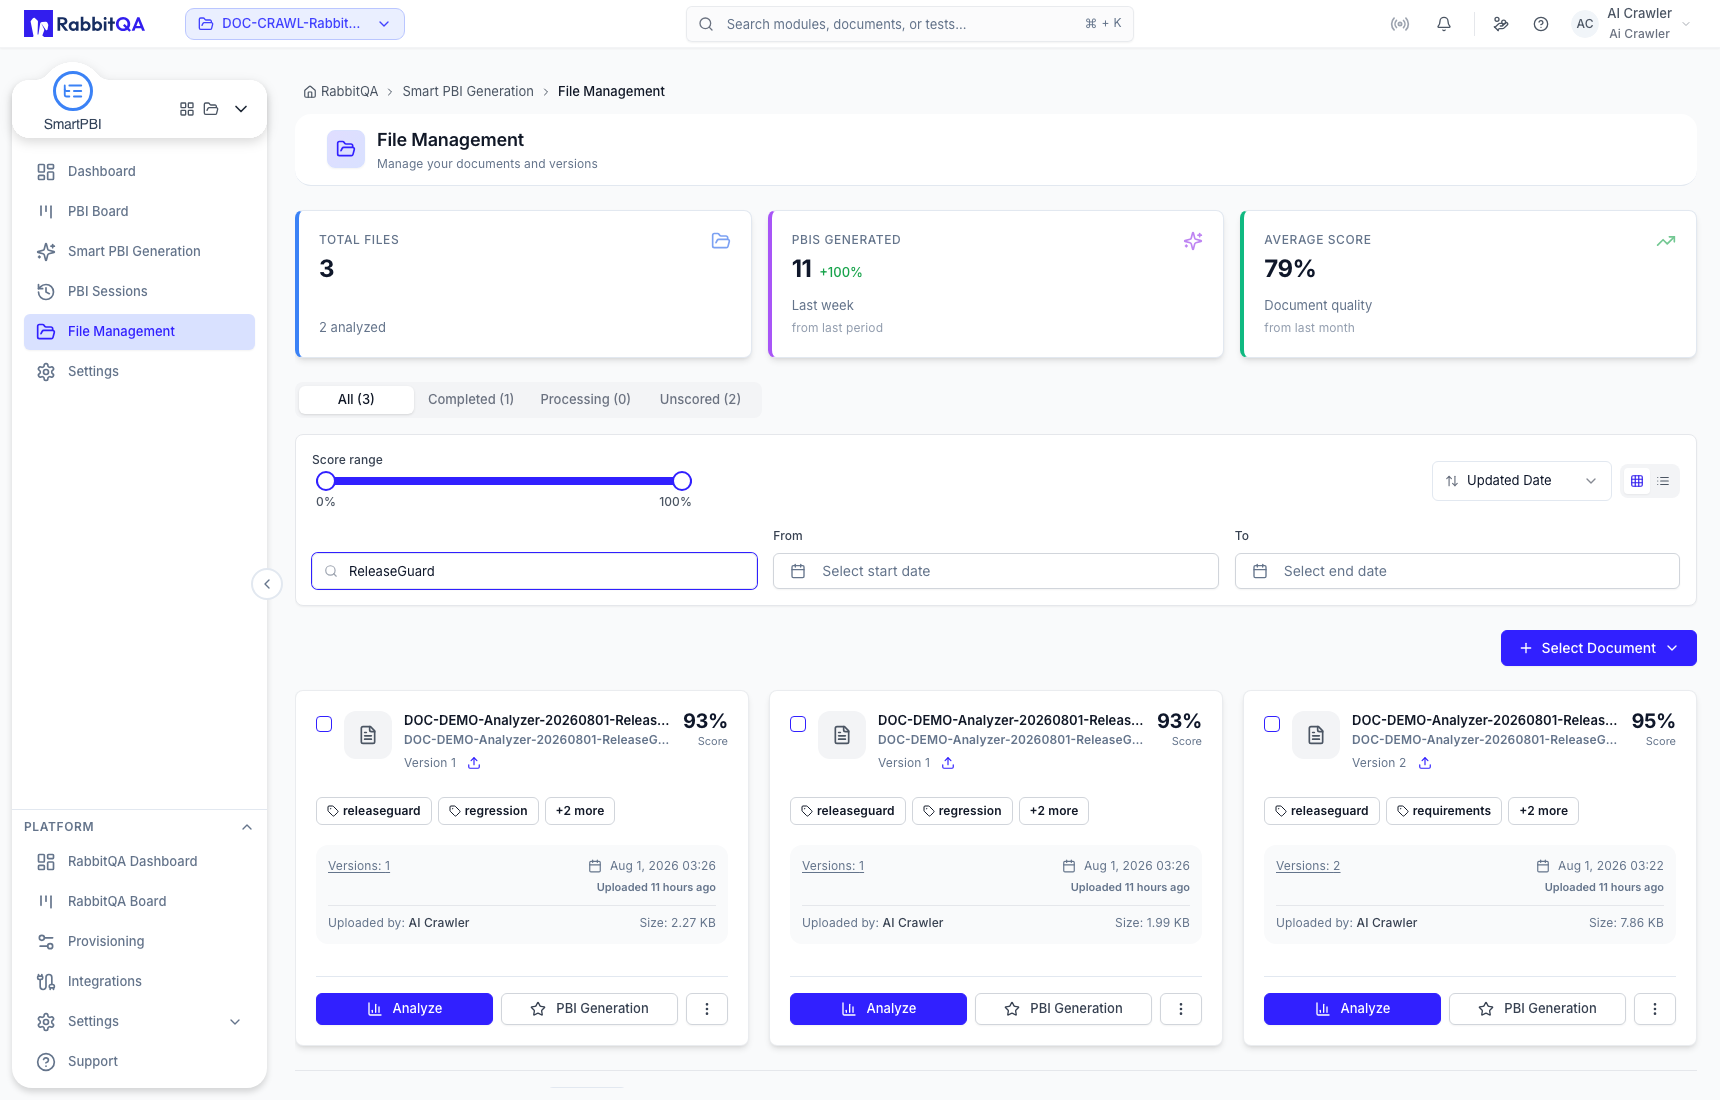
Task: Open the Select end date field
Action: [x=1457, y=571]
